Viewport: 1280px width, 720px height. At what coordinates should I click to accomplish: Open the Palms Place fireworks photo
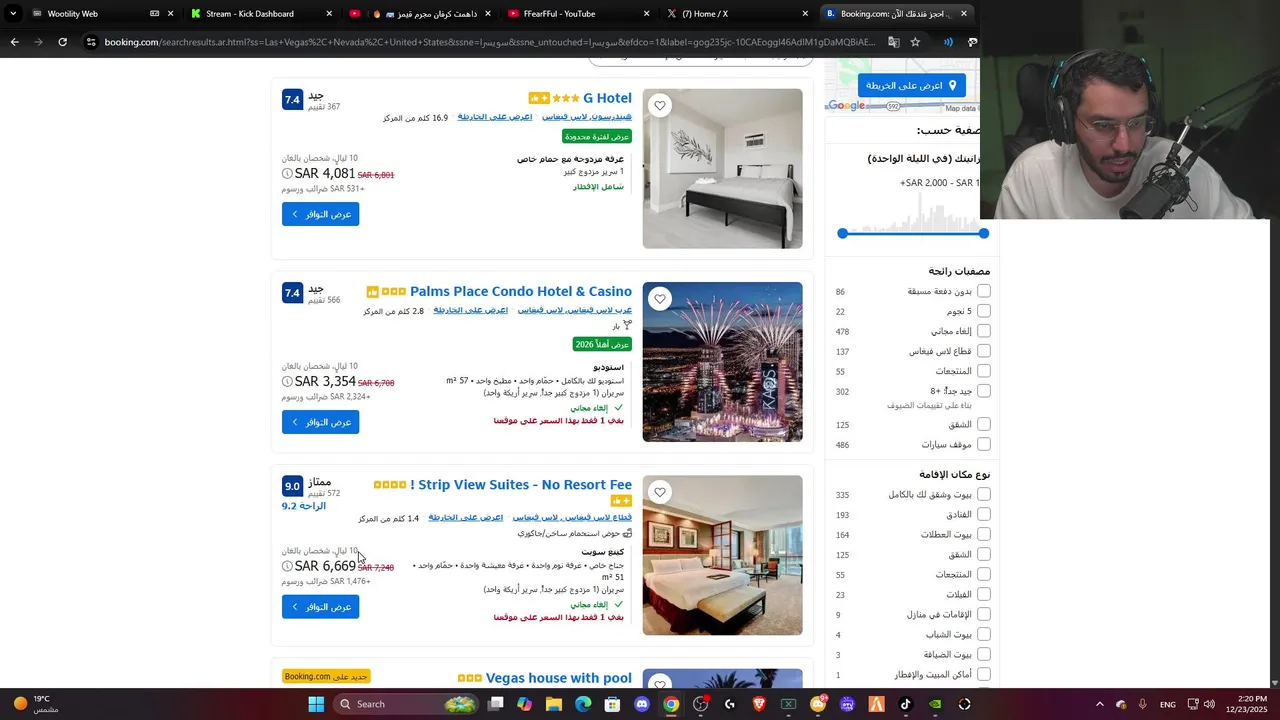(722, 362)
